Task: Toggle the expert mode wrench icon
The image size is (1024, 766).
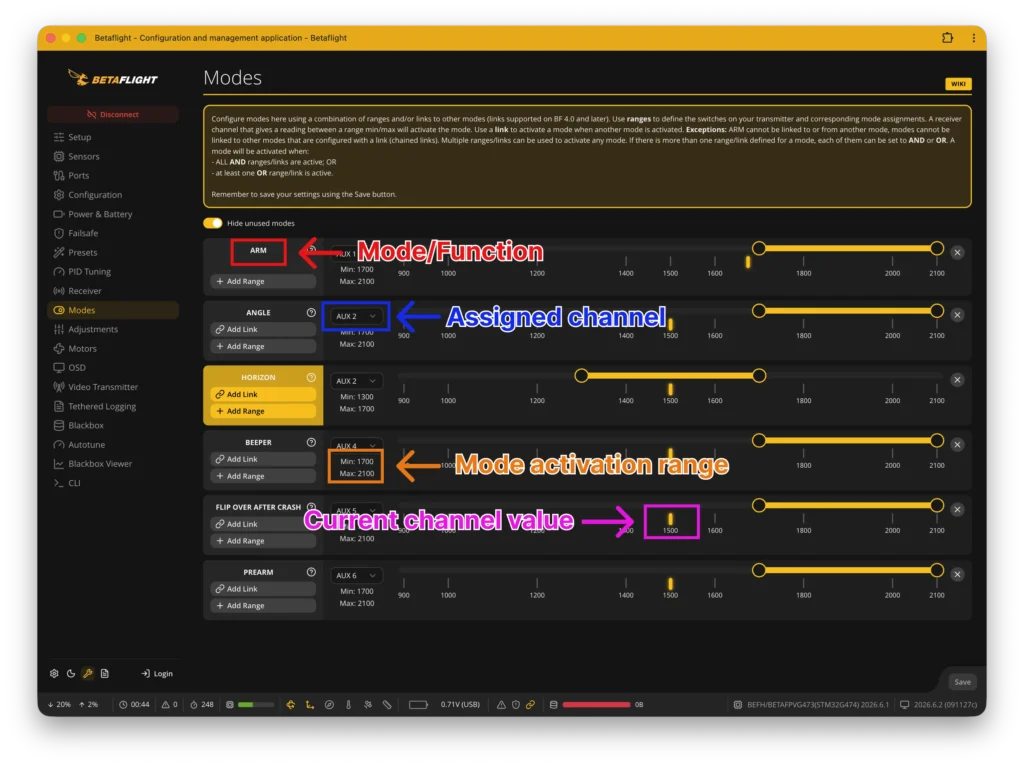Action: (88, 673)
